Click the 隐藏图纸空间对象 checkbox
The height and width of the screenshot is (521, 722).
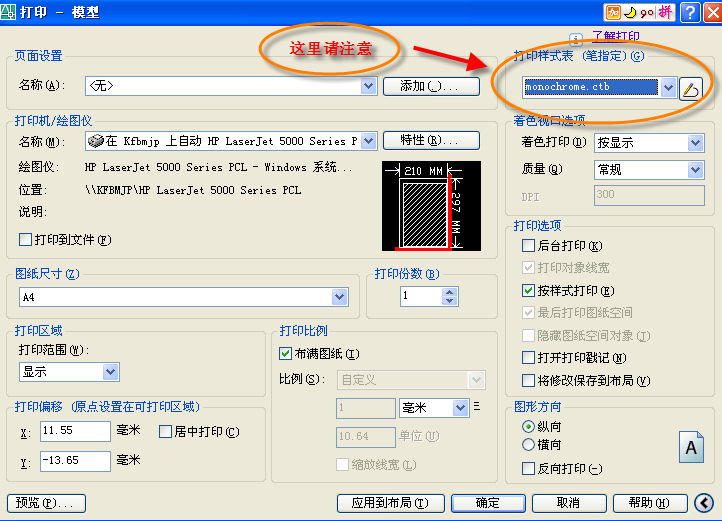point(529,335)
